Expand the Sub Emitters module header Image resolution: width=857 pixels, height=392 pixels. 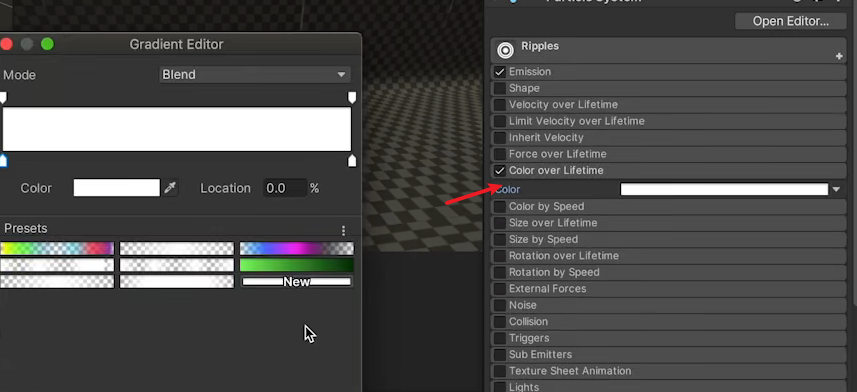point(668,354)
